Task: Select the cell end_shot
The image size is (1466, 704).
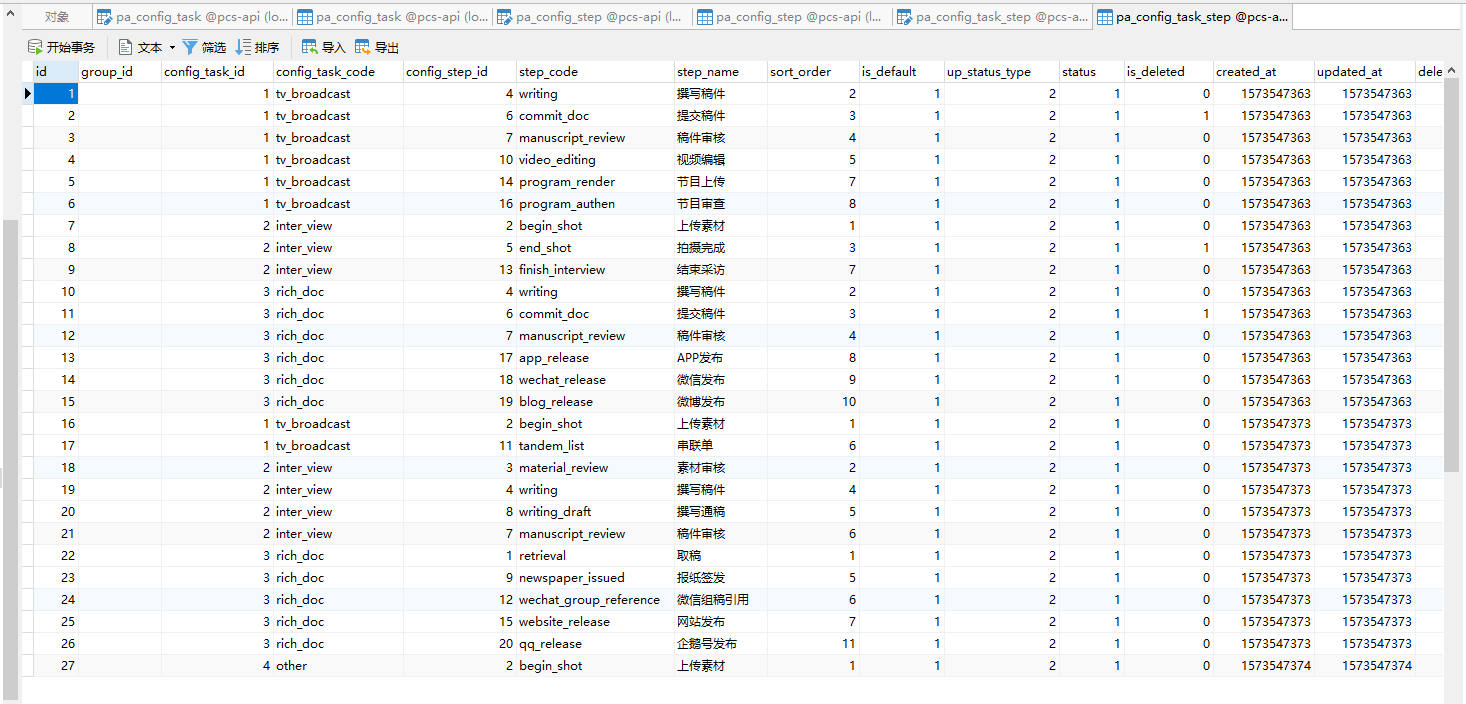Action: click(x=595, y=248)
